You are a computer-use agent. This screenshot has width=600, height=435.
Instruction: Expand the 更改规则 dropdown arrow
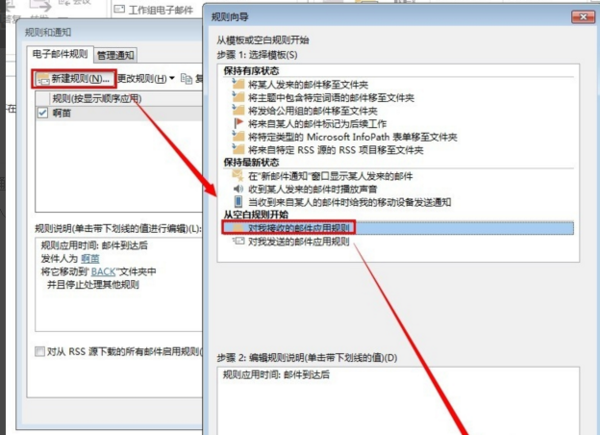click(x=172, y=78)
